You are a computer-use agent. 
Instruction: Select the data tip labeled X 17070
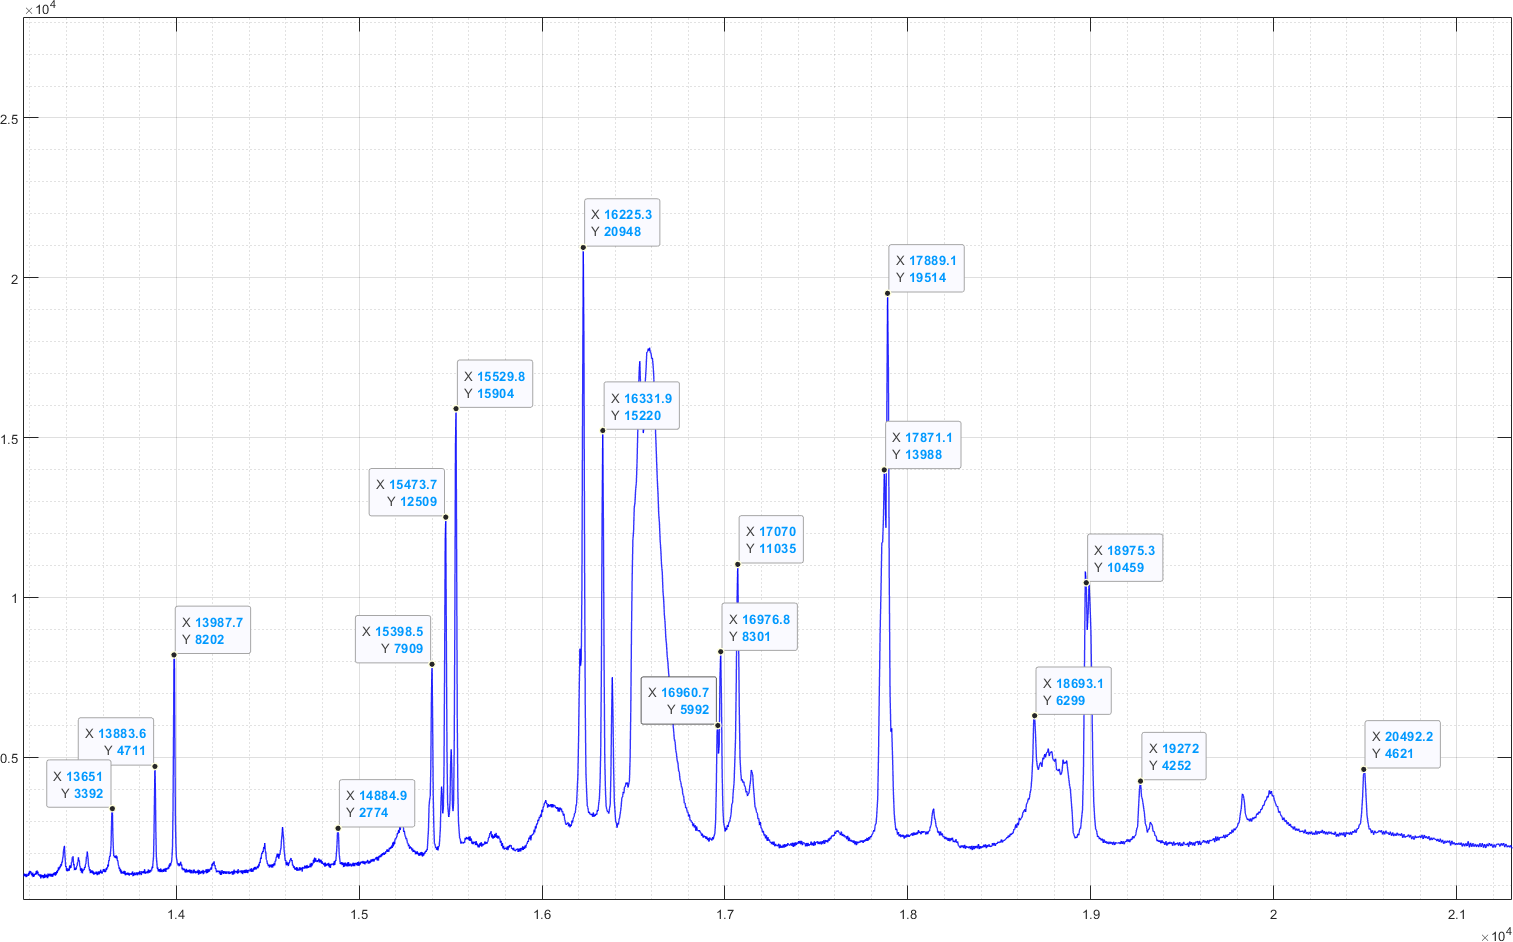tap(770, 540)
